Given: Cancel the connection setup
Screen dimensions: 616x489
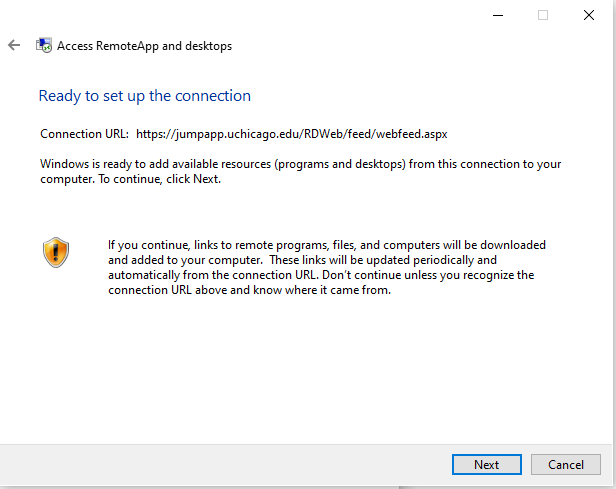Looking at the screenshot, I should 566,464.
